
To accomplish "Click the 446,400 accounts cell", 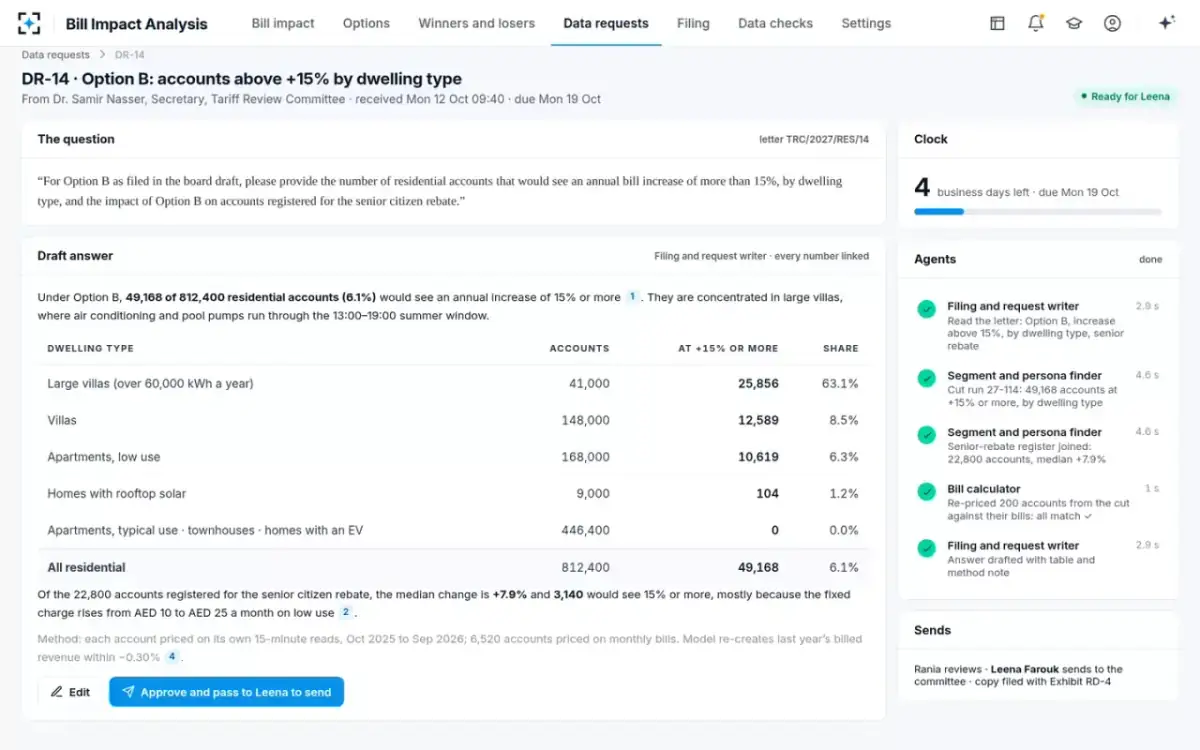I will (x=586, y=530).
